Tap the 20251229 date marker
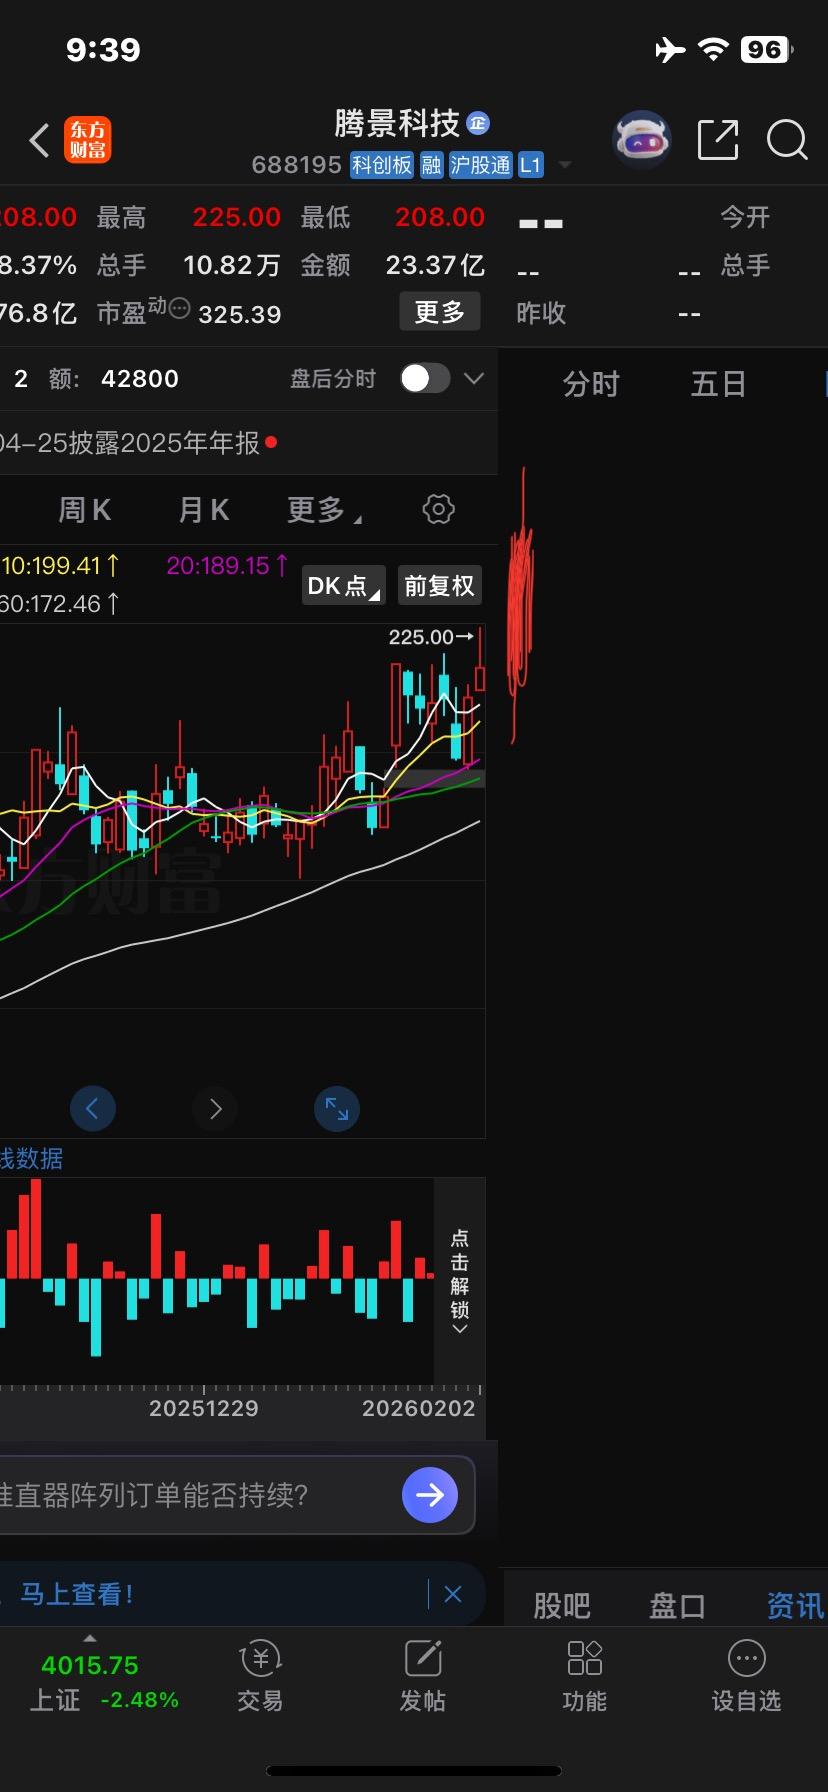Screen dimensions: 828x1792 click(204, 1409)
